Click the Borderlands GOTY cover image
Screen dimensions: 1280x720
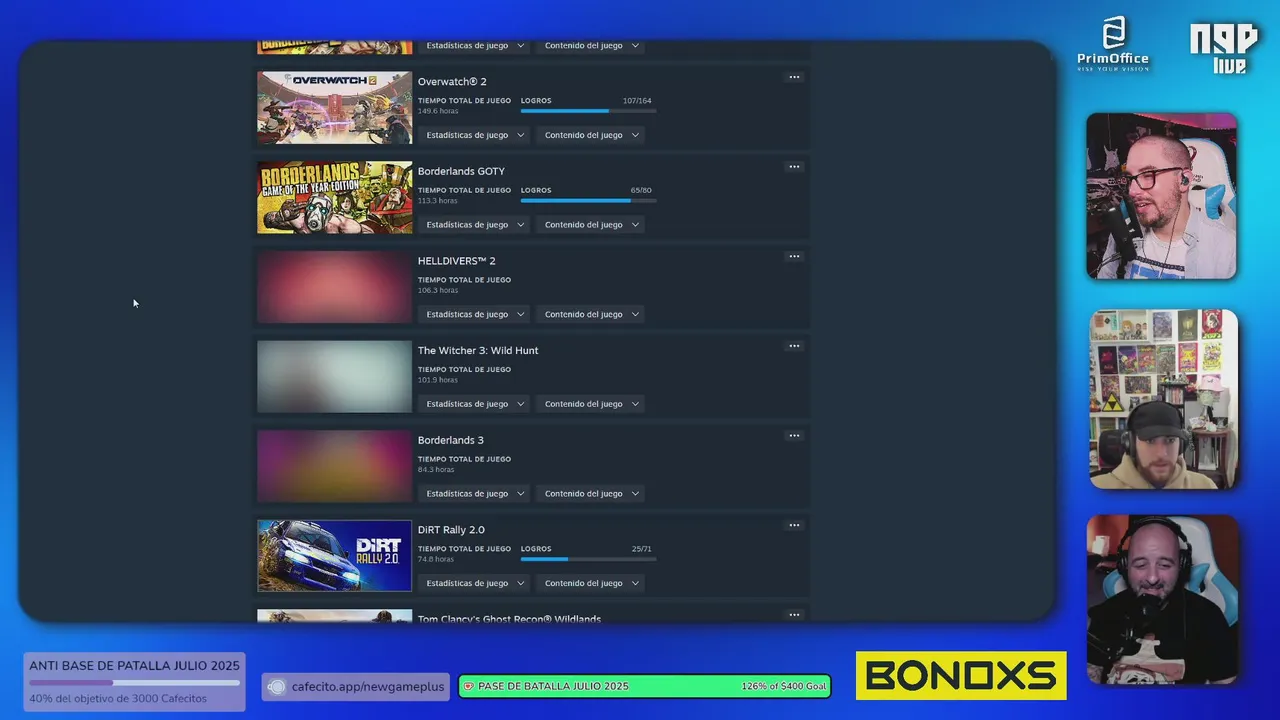(x=334, y=197)
